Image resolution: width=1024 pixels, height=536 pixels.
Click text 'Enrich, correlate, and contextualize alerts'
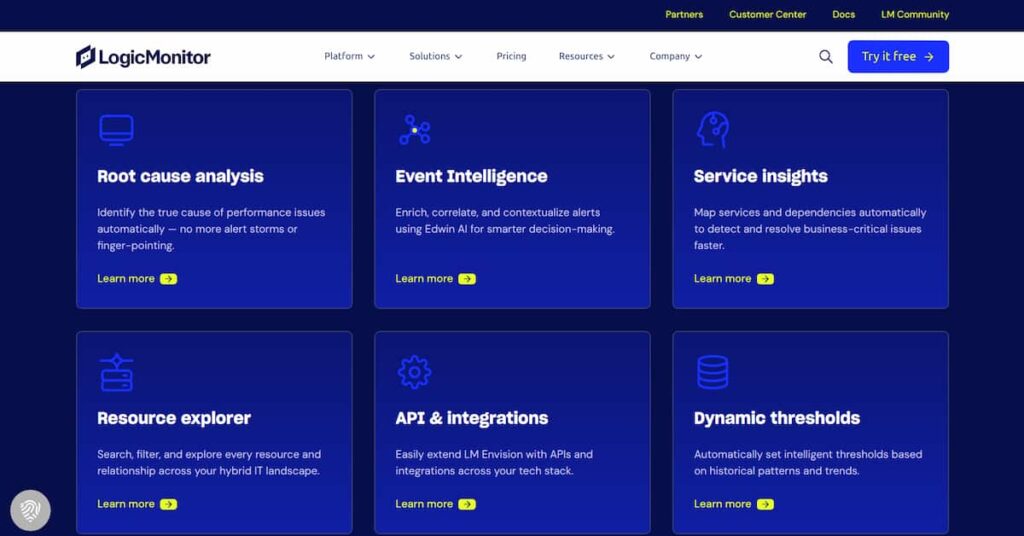tap(498, 213)
